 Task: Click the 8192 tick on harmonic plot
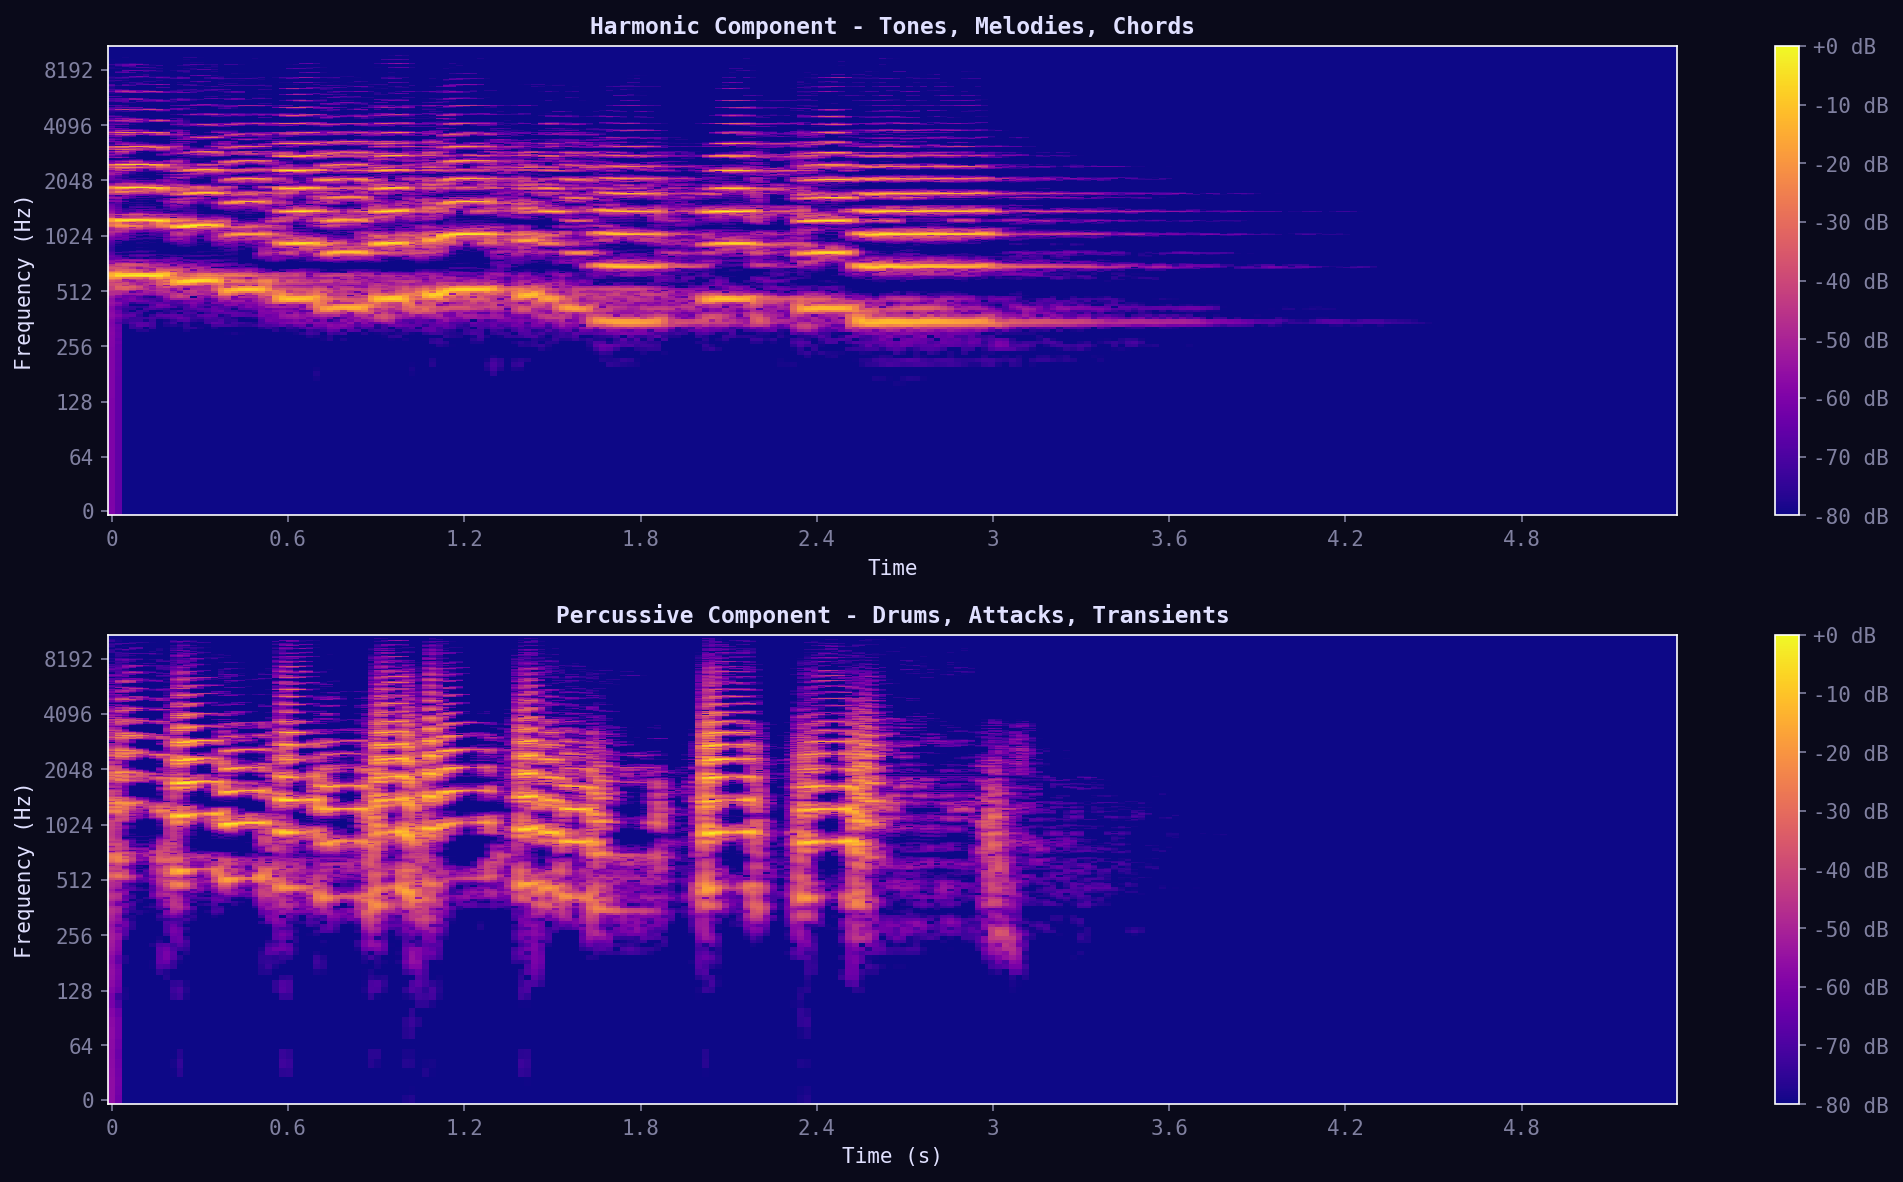click(67, 71)
